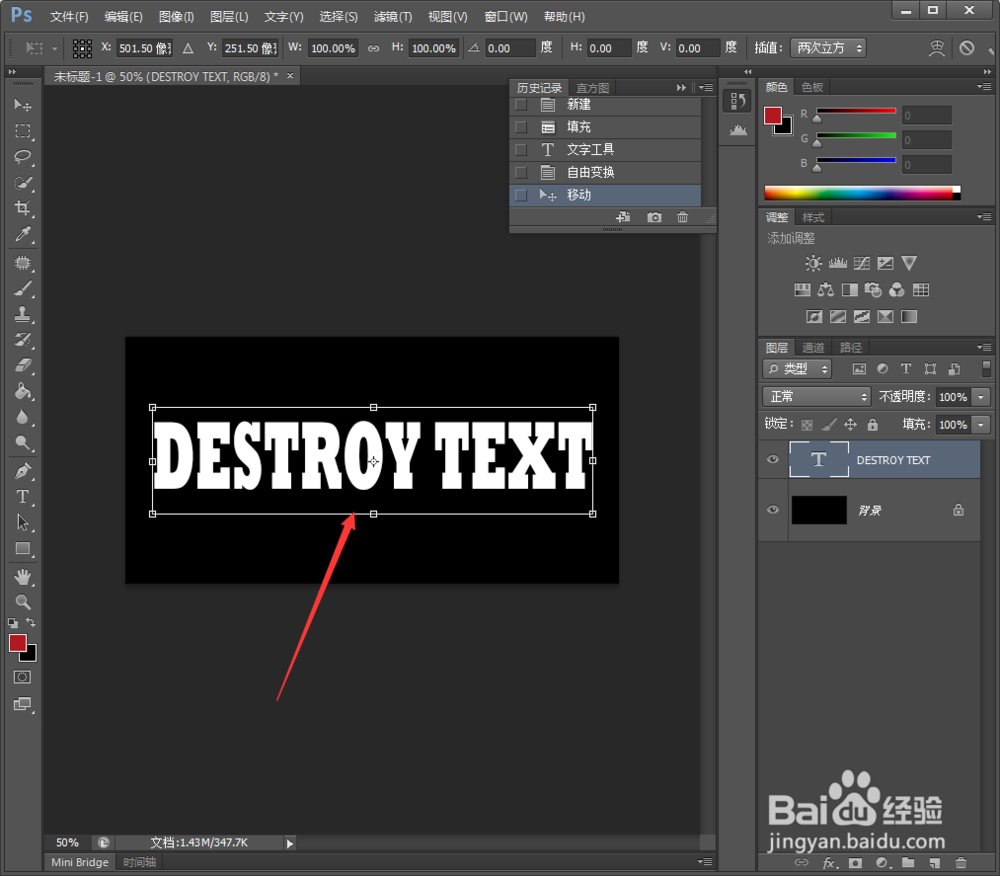Image resolution: width=1000 pixels, height=876 pixels.
Task: Add Brightness/Contrast adjustment icon
Action: pos(813,263)
